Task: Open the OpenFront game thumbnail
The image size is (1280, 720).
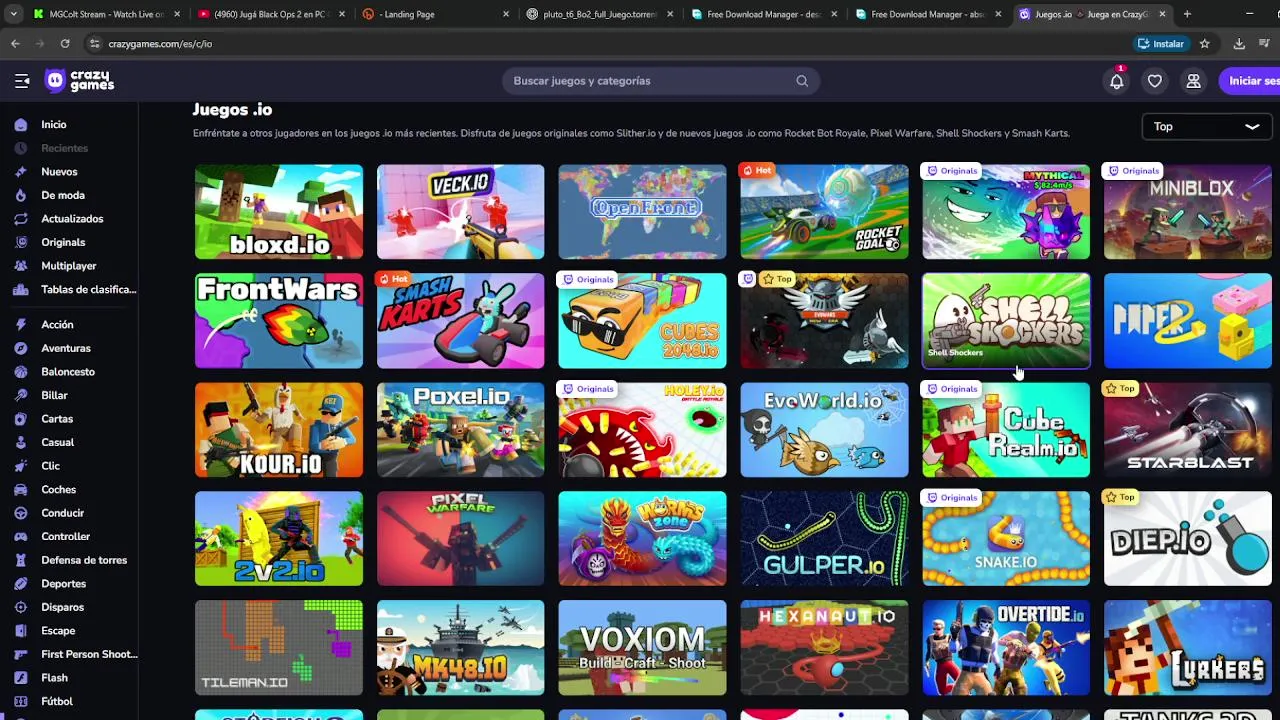Action: [642, 212]
